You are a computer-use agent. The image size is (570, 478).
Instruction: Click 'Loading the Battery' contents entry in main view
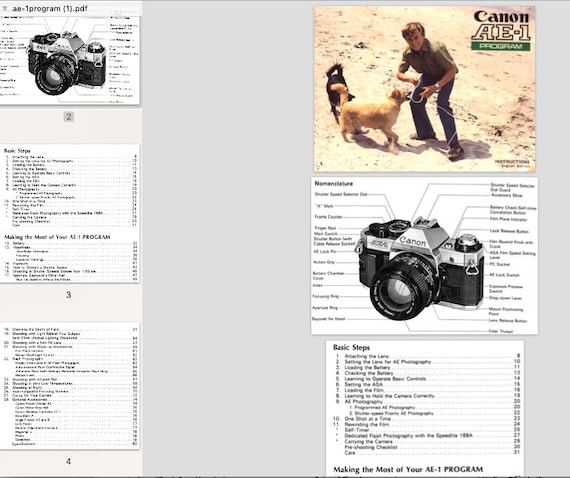click(367, 367)
